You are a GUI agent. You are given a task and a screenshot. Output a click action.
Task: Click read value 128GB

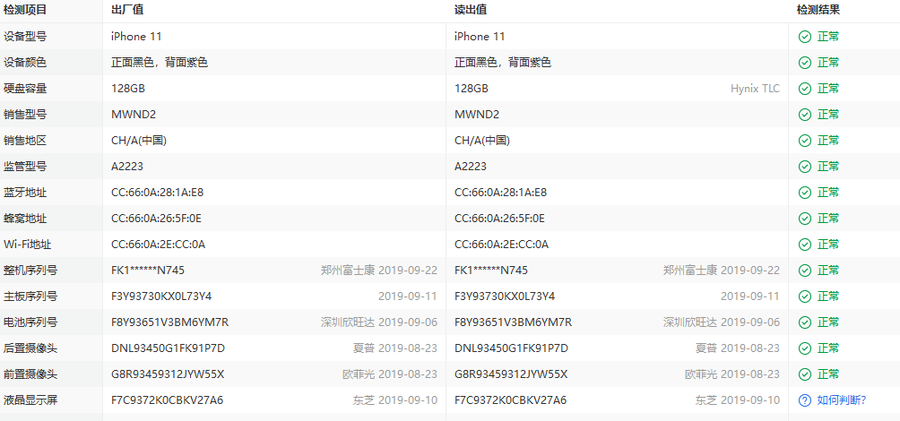471,88
